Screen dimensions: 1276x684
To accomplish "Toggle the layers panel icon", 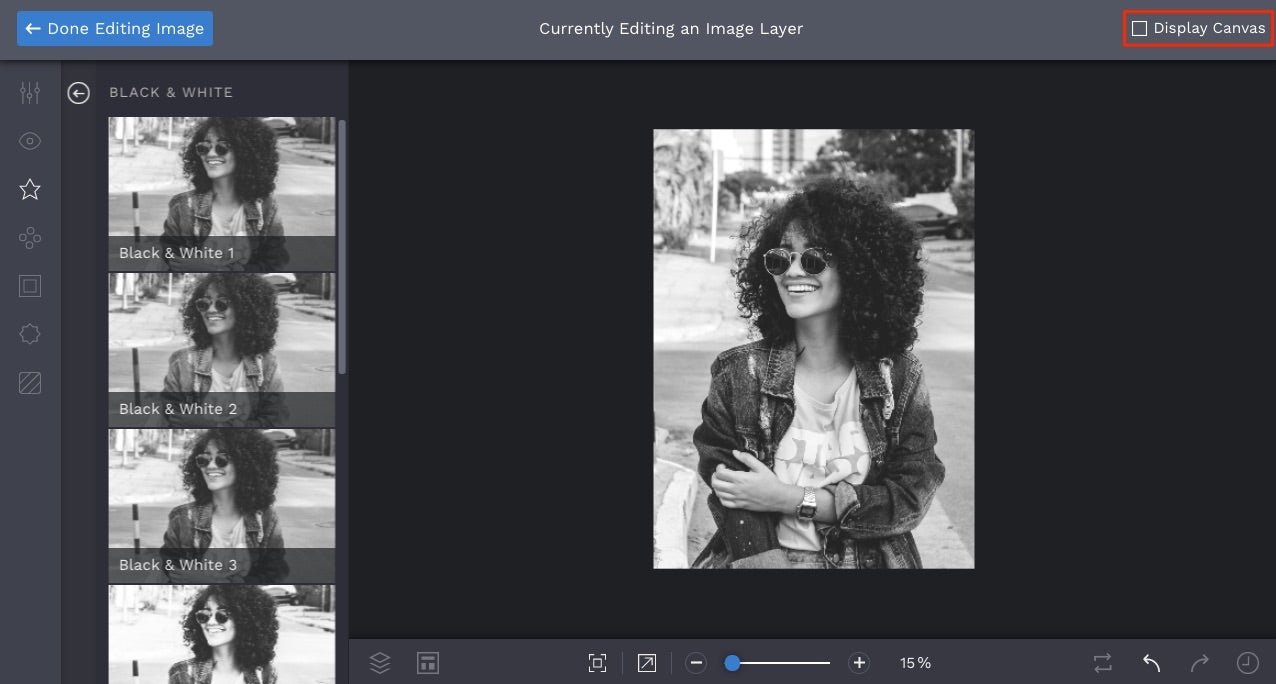I will pyautogui.click(x=380, y=662).
